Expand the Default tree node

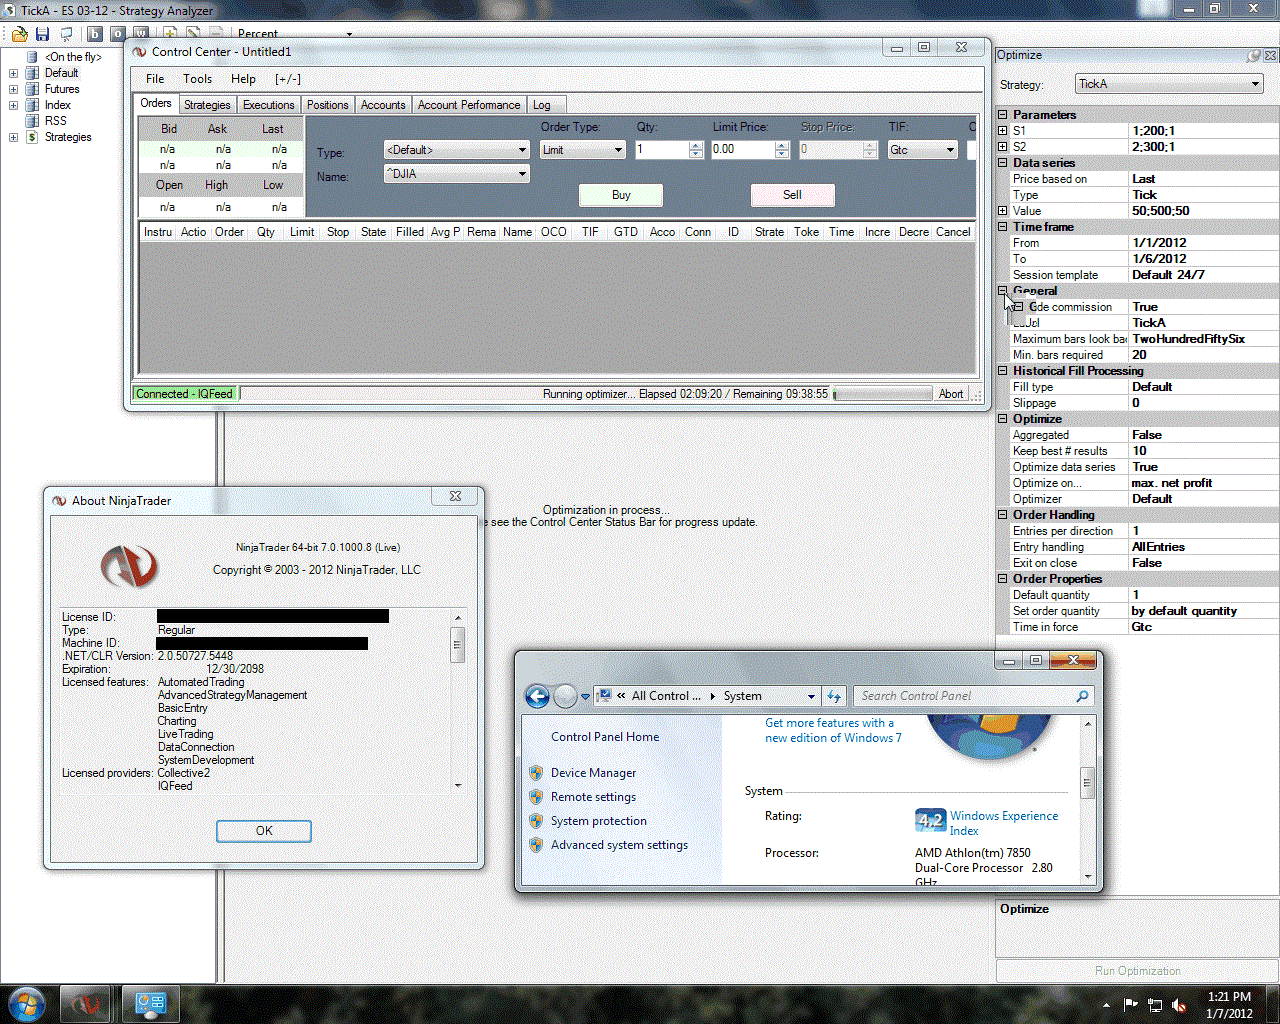pos(13,73)
